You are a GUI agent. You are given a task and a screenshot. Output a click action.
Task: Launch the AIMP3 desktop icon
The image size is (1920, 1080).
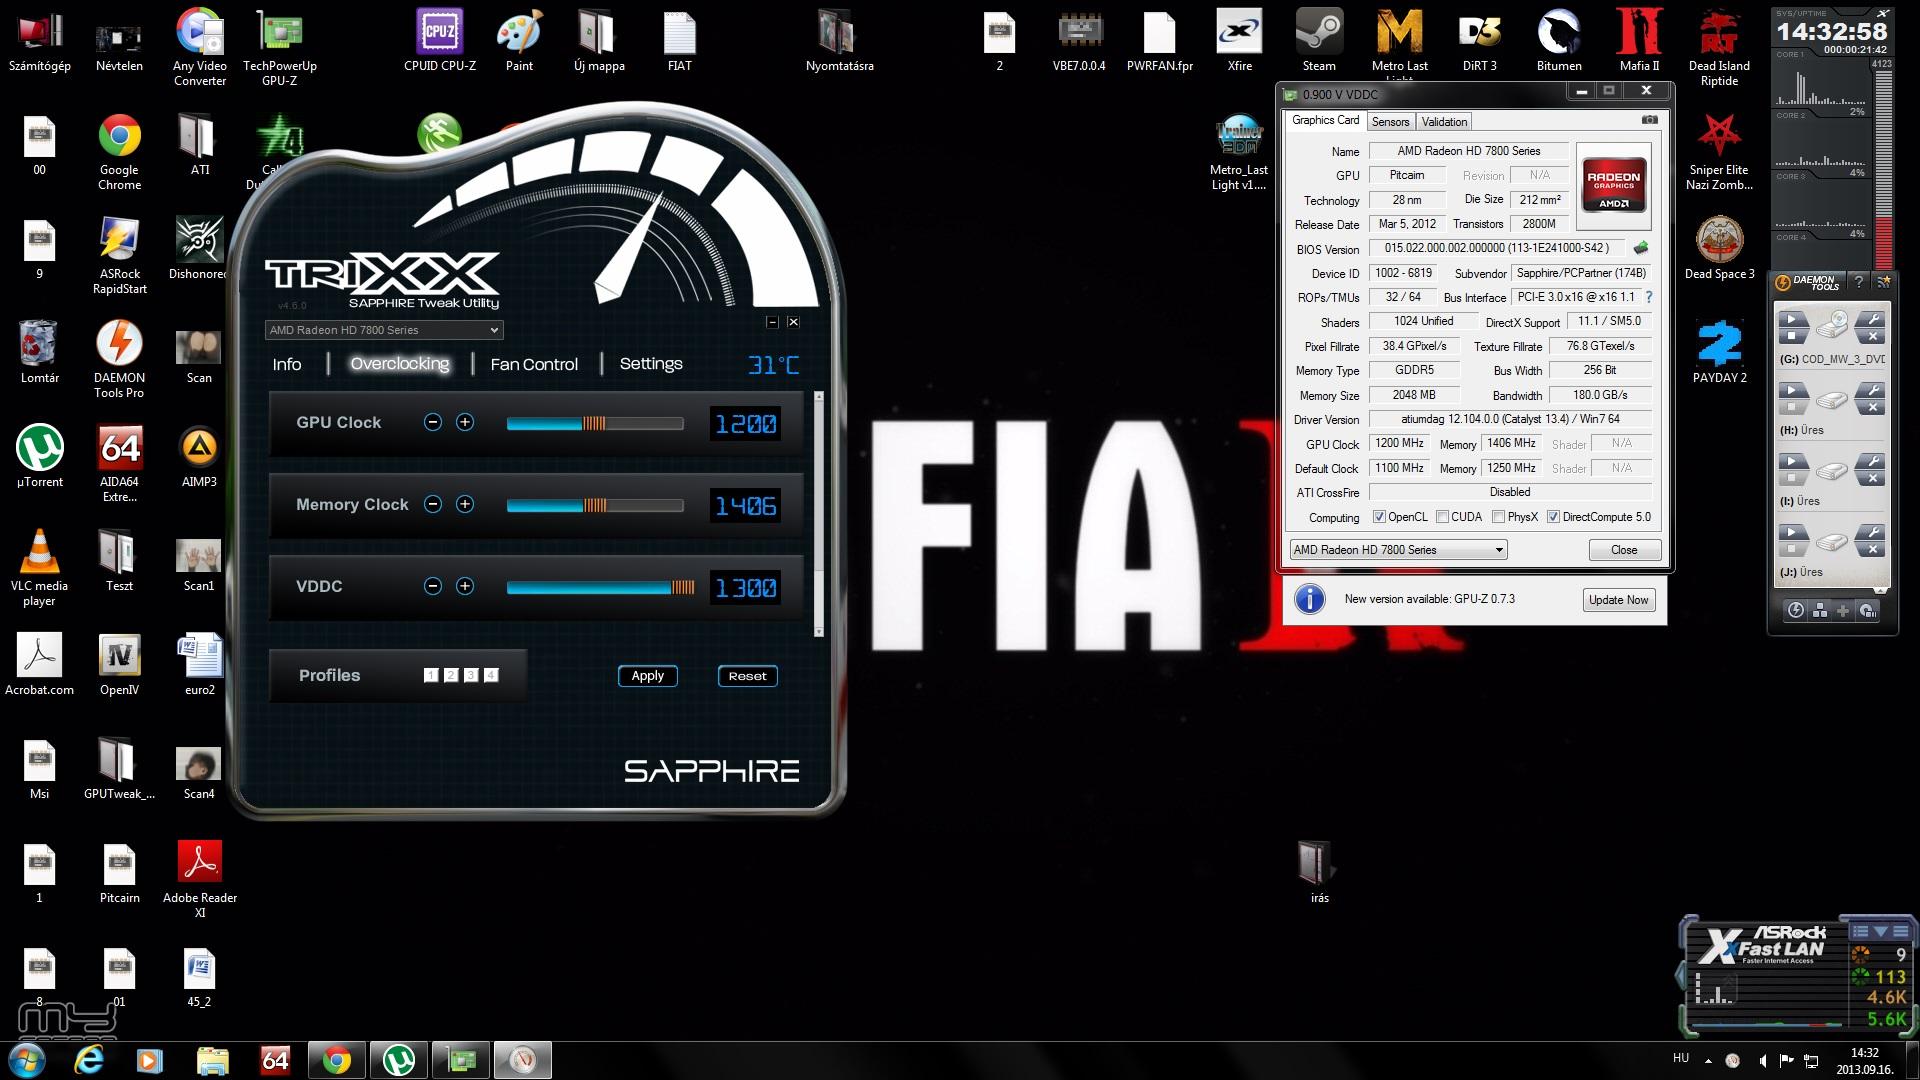(x=199, y=457)
